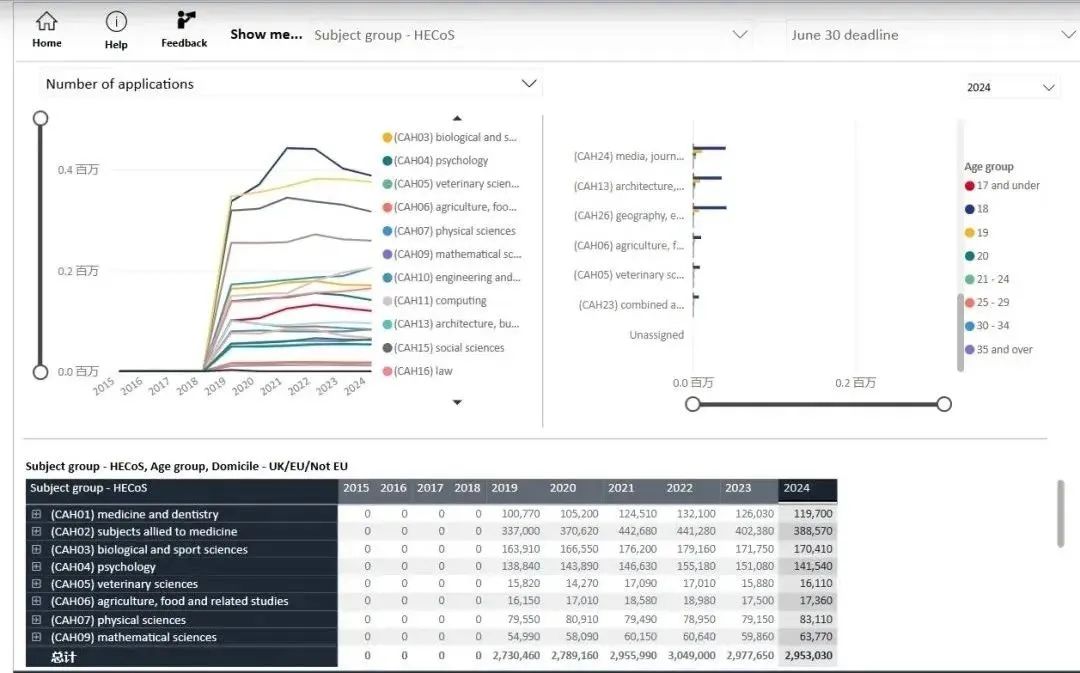Open the 2024 year selector

tap(1010, 87)
